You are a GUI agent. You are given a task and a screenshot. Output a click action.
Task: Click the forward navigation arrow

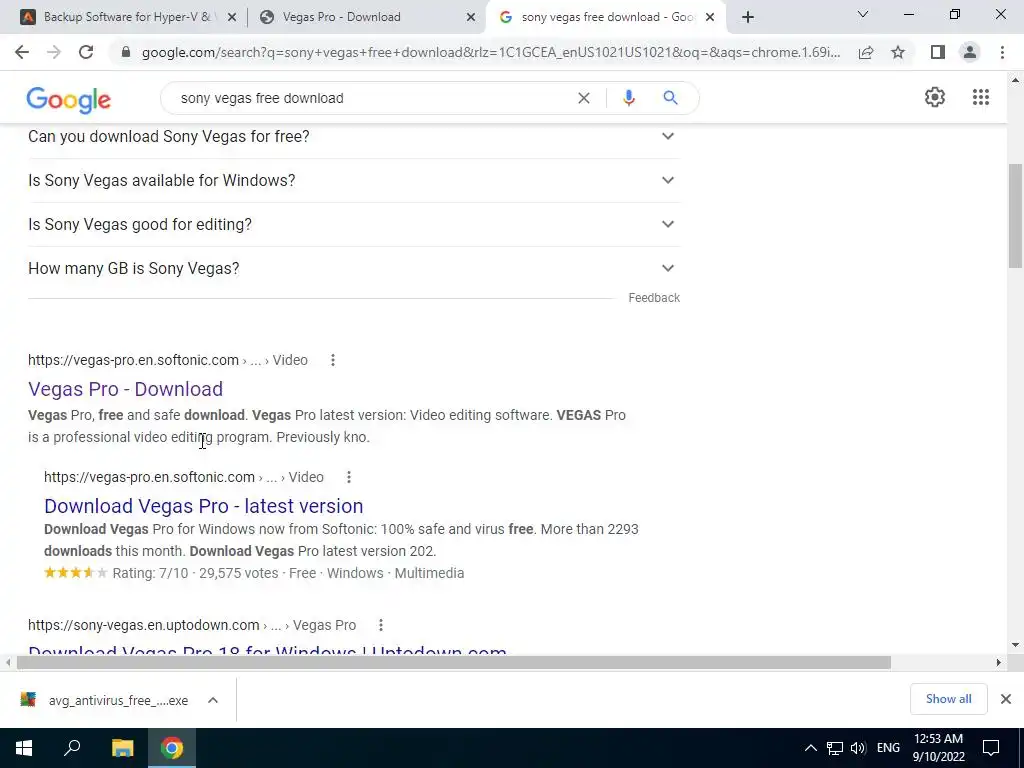pyautogui.click(x=54, y=52)
